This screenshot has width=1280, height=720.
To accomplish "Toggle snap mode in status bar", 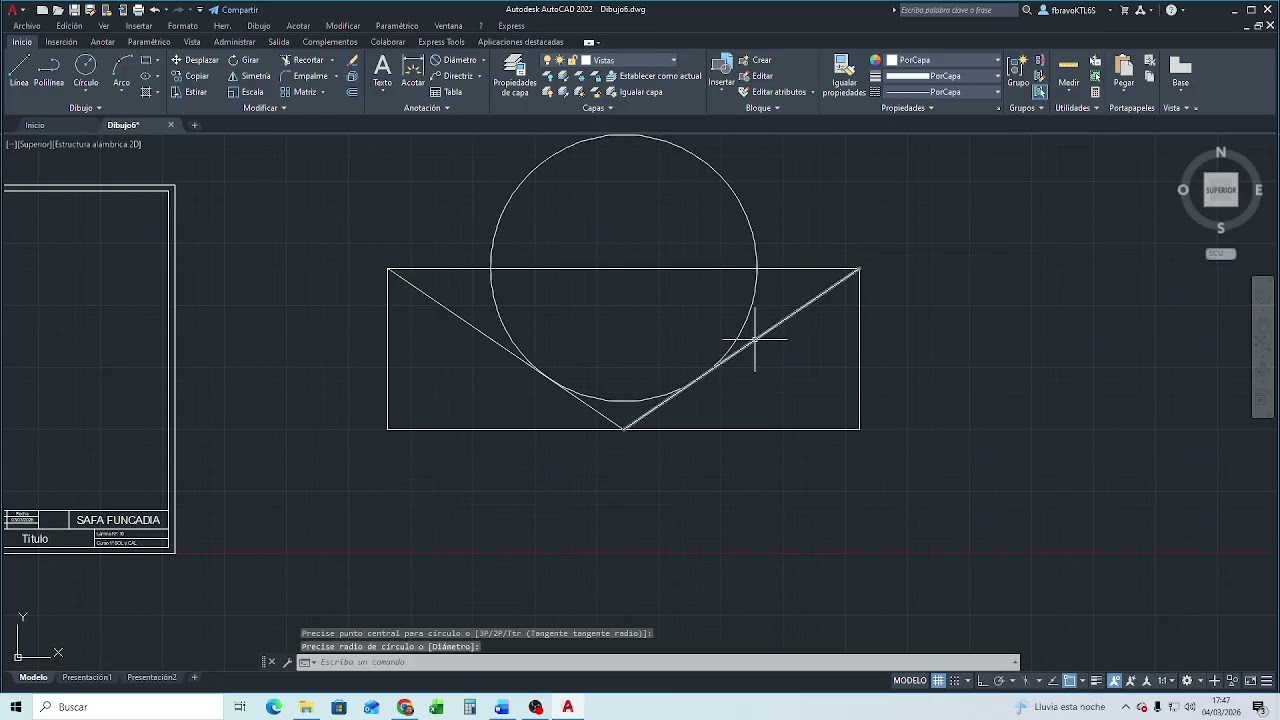I will [955, 681].
